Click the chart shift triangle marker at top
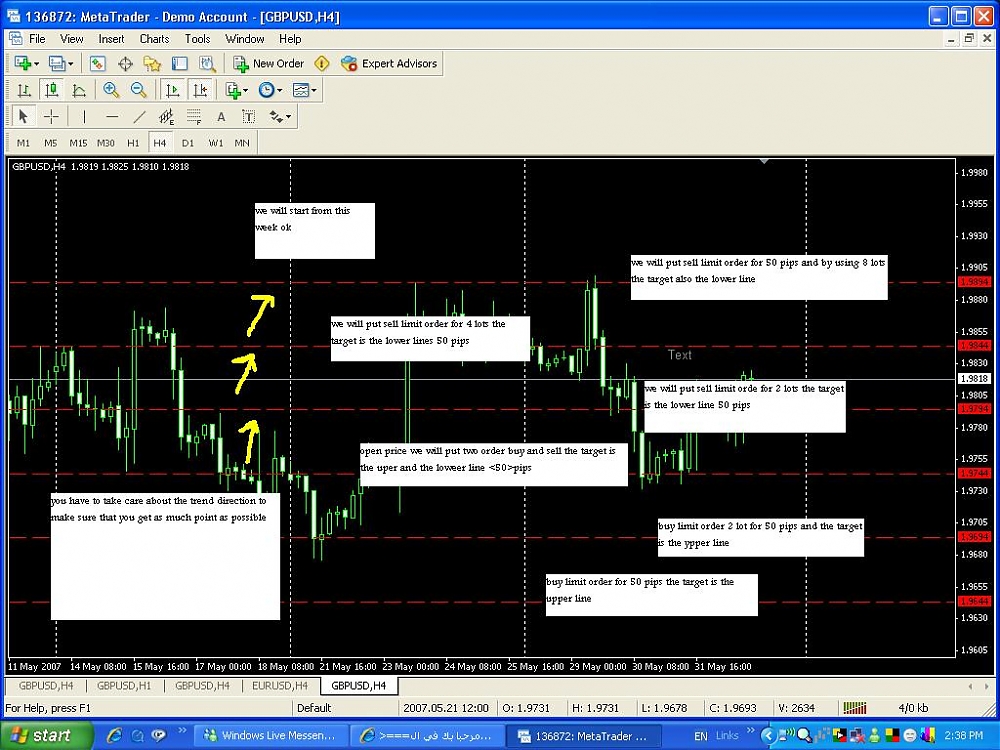Viewport: 1000px width, 750px height. click(764, 162)
